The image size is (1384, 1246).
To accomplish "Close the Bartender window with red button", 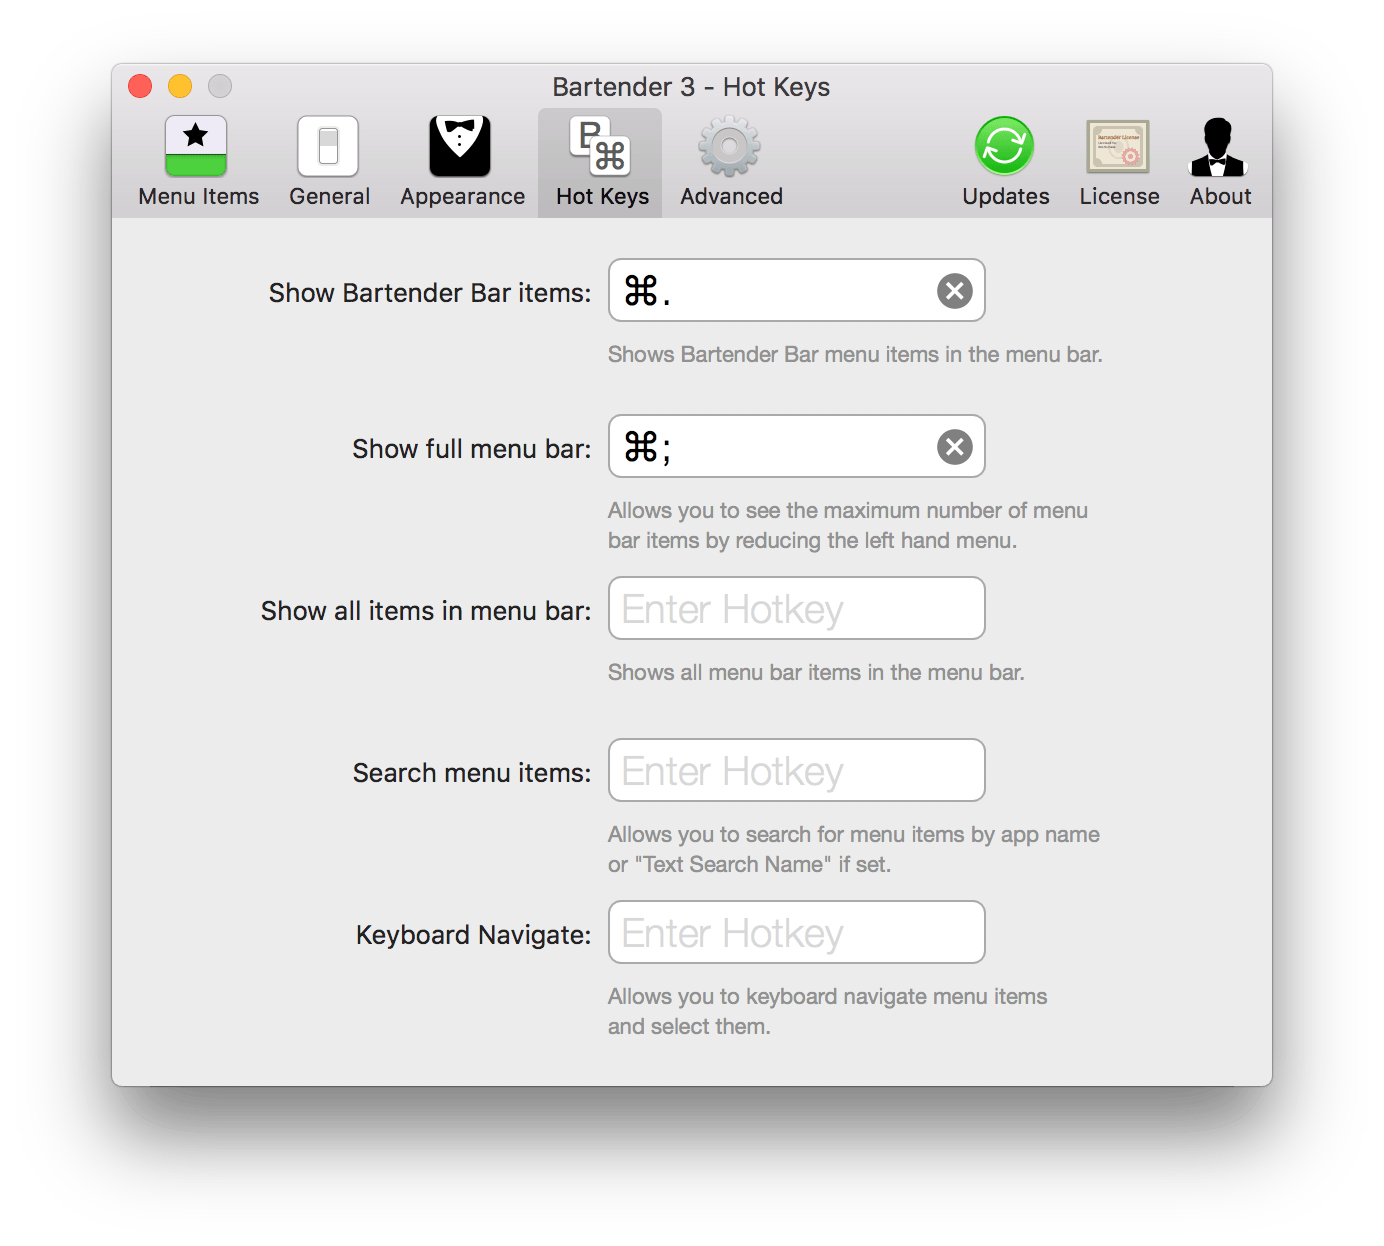I will click(x=140, y=86).
